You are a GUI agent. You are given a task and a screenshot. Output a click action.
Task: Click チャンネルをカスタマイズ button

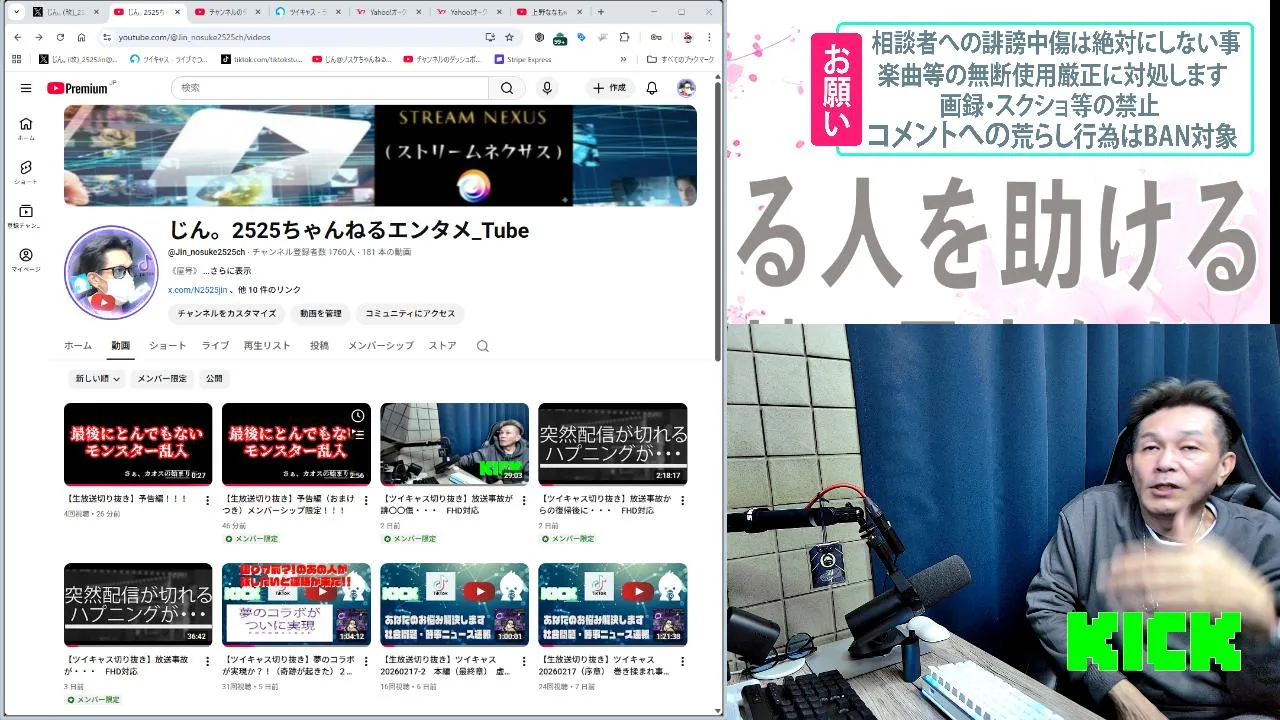pyautogui.click(x=226, y=314)
